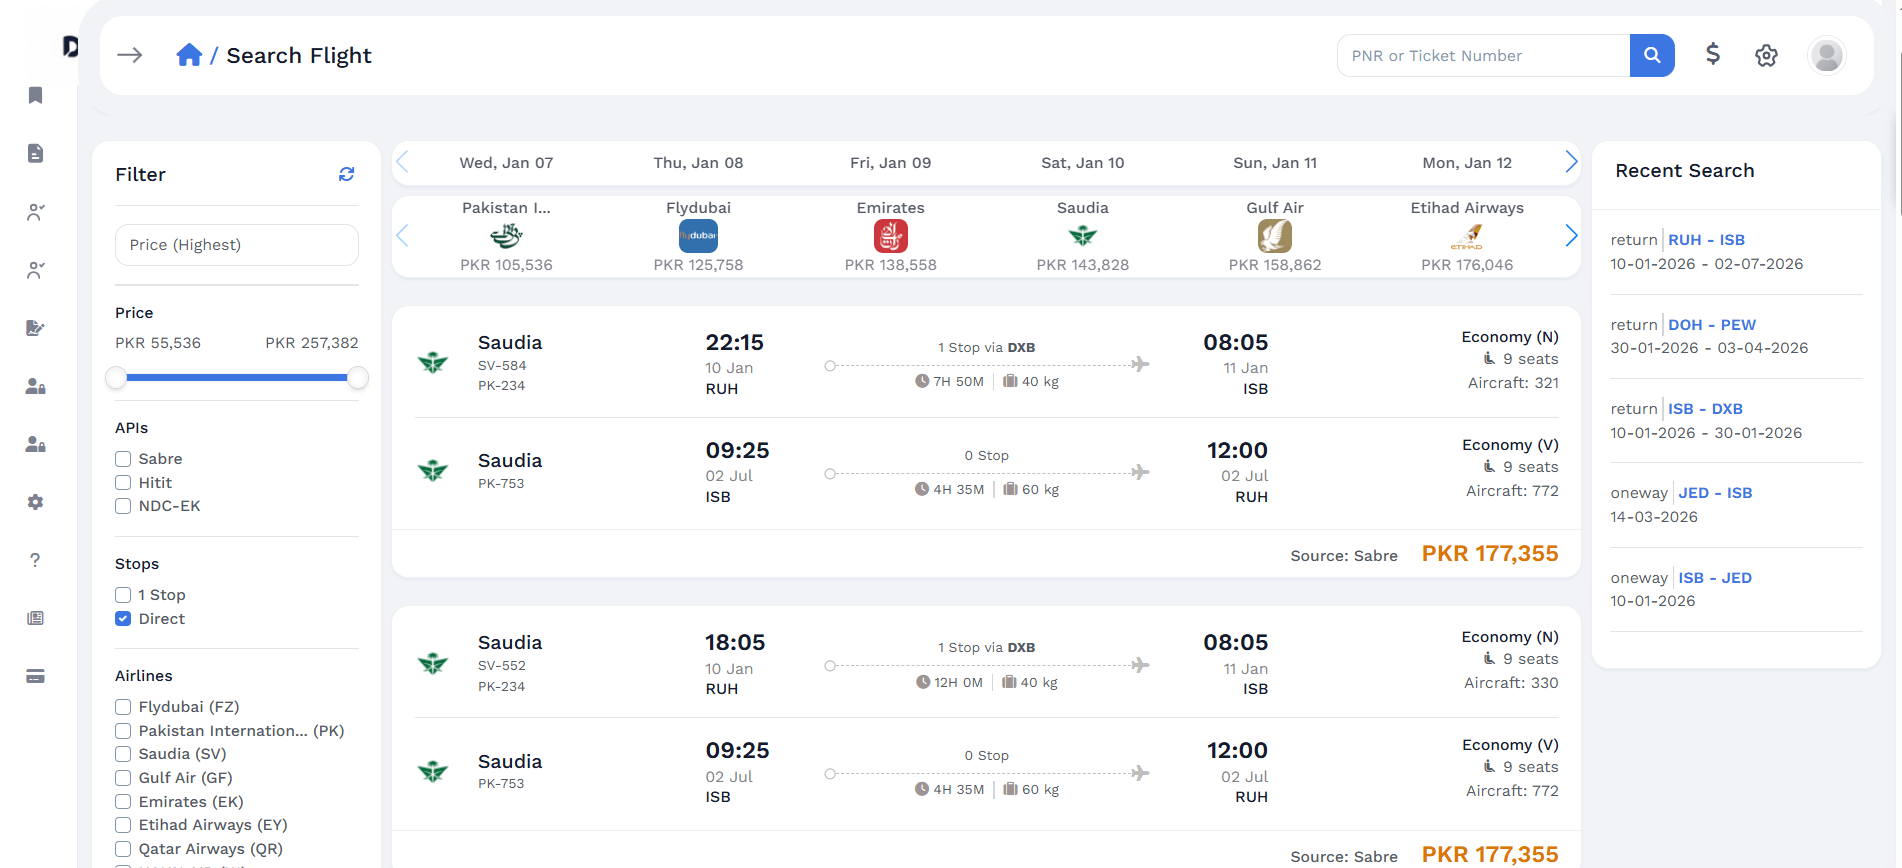The image size is (1902, 868).
Task: Open the sidebar cog settings icon
Action: 36,502
